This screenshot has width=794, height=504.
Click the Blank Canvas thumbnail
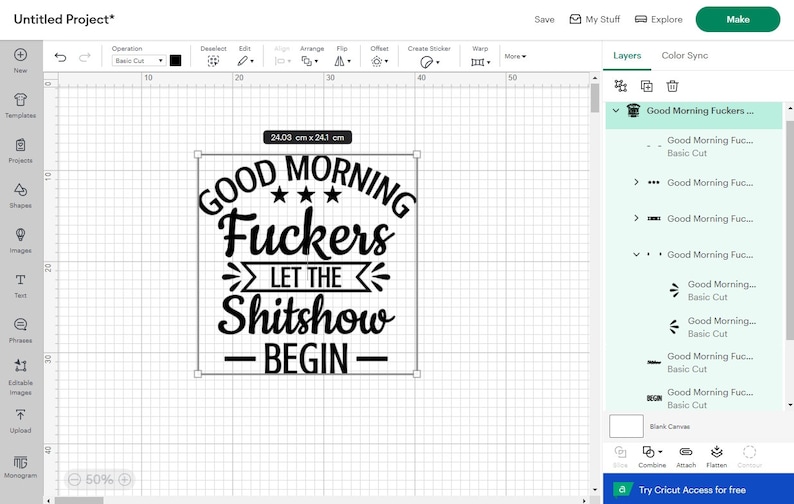[x=626, y=426]
